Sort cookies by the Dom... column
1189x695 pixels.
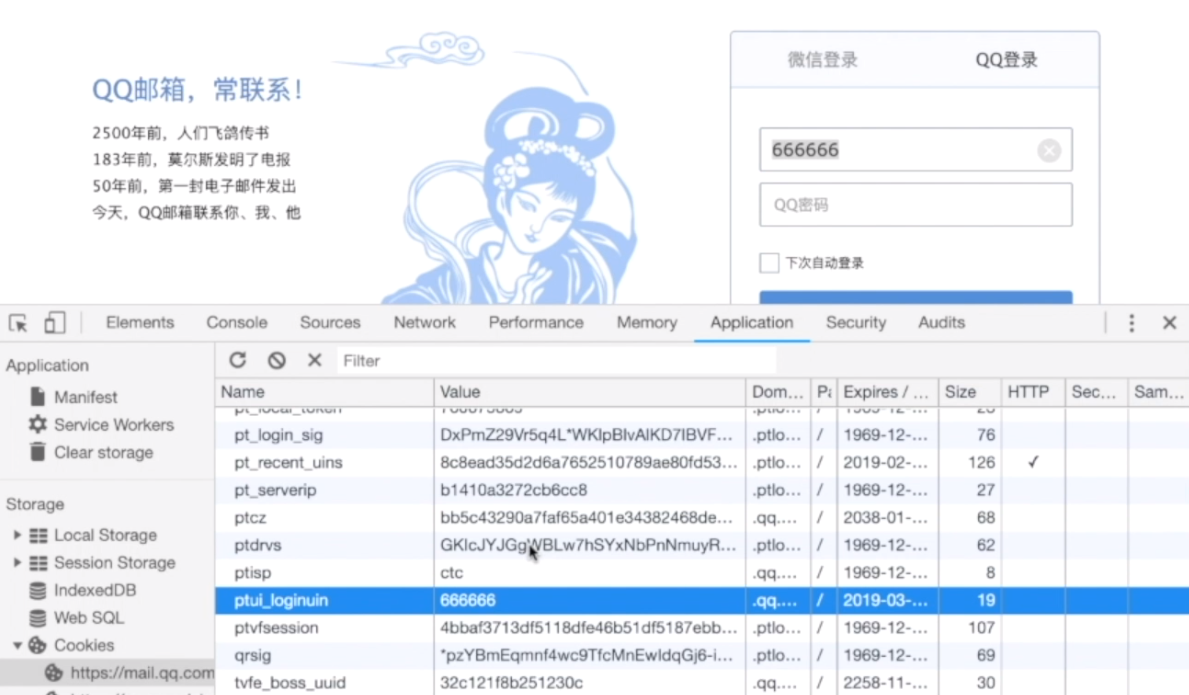click(778, 392)
